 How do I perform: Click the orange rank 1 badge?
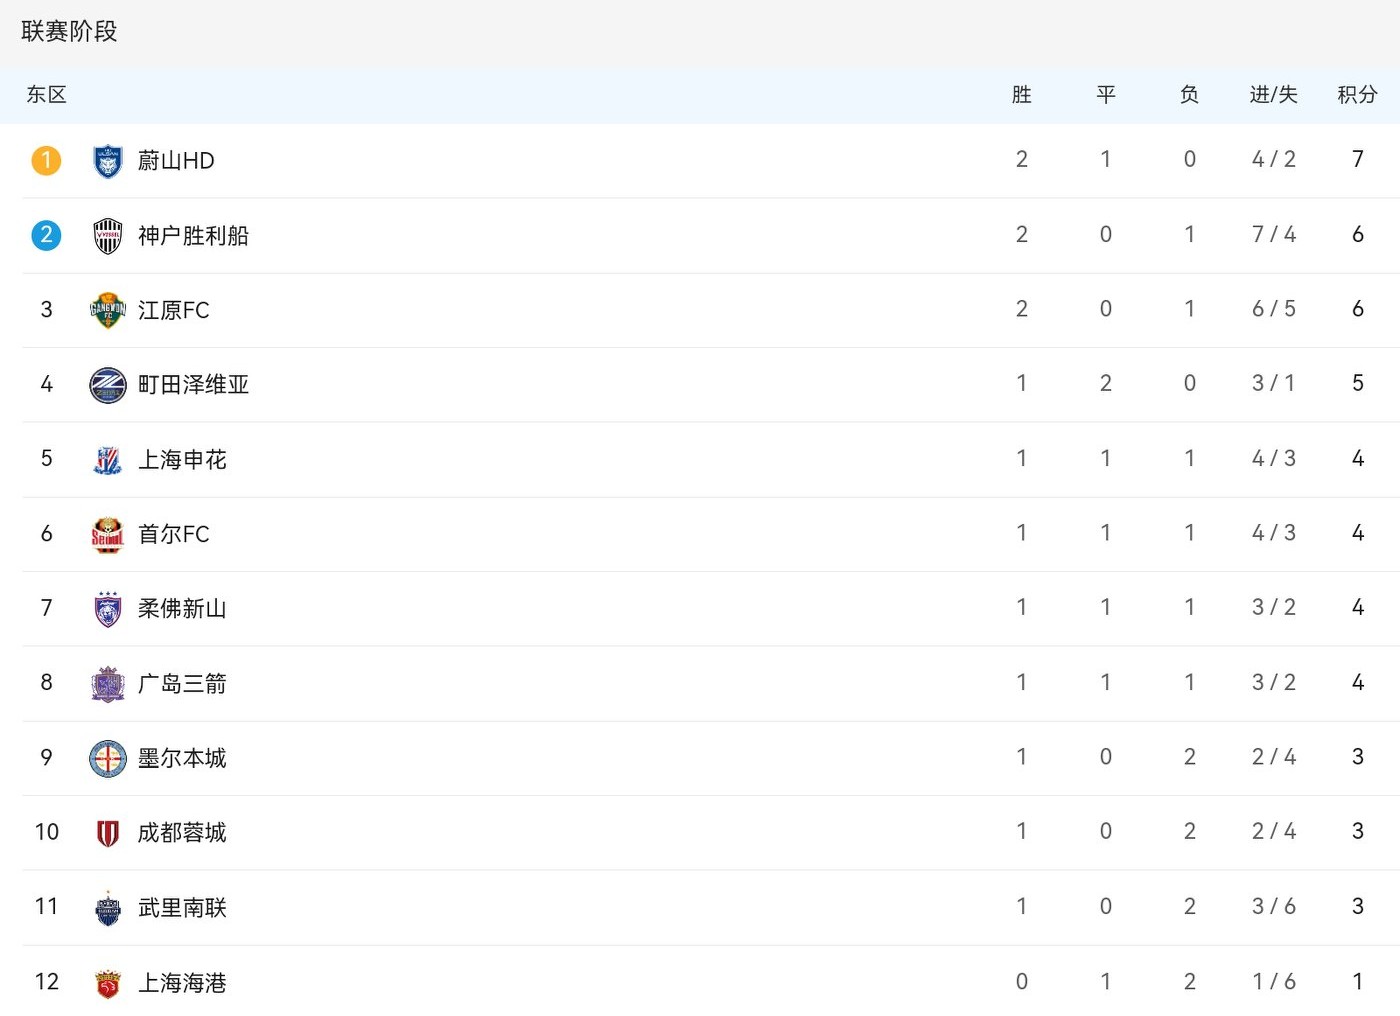click(x=46, y=160)
